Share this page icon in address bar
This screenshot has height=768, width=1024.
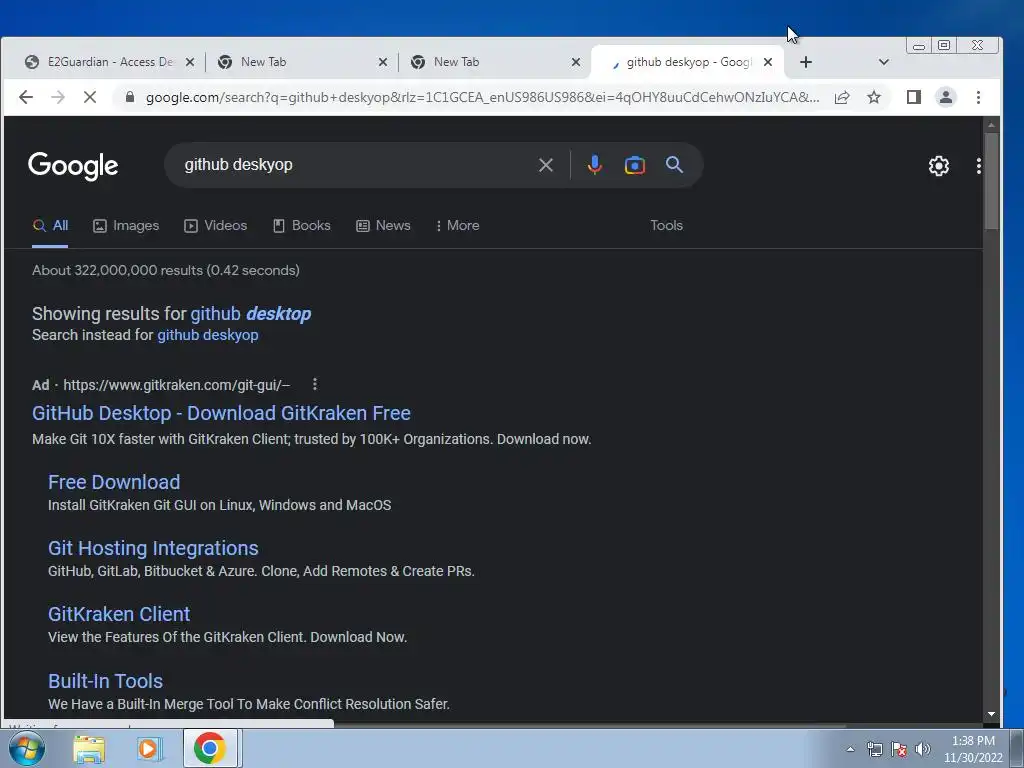click(842, 97)
